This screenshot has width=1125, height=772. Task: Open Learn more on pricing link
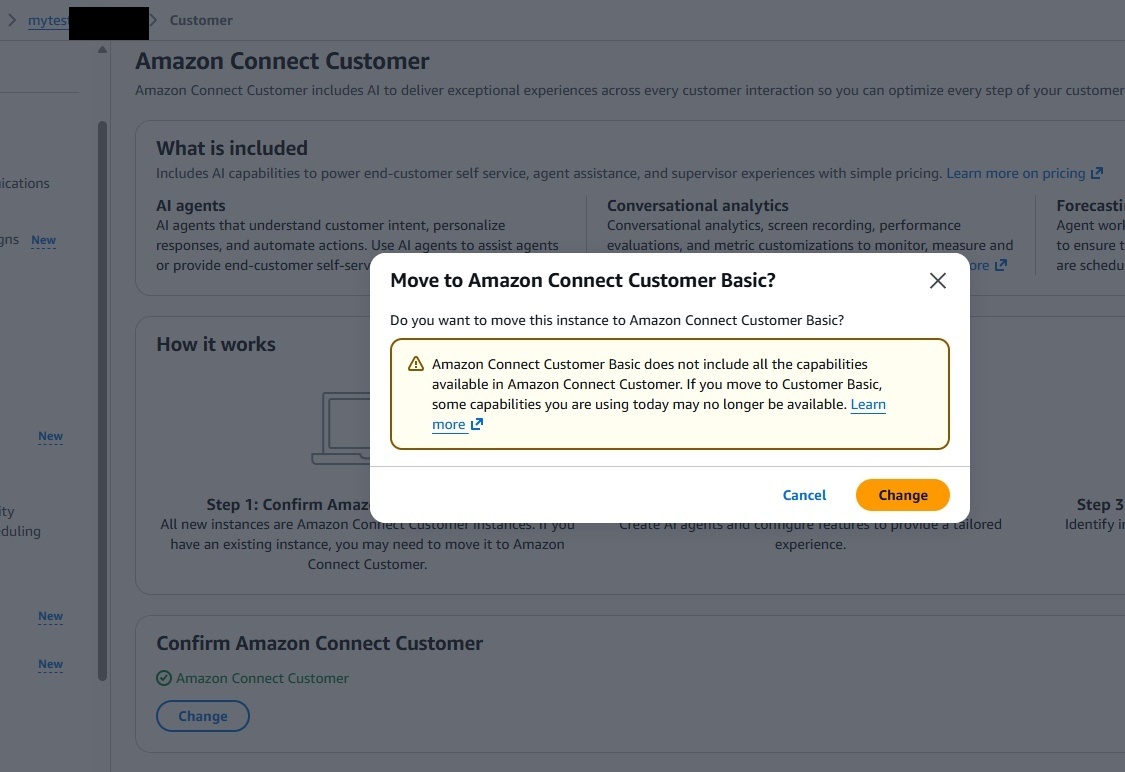[1015, 173]
